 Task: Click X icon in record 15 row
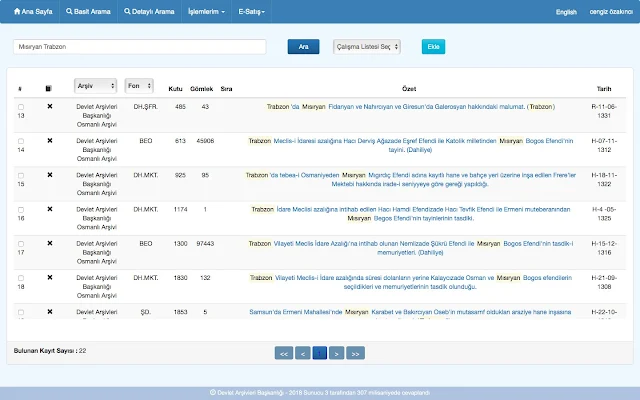tap(50, 175)
